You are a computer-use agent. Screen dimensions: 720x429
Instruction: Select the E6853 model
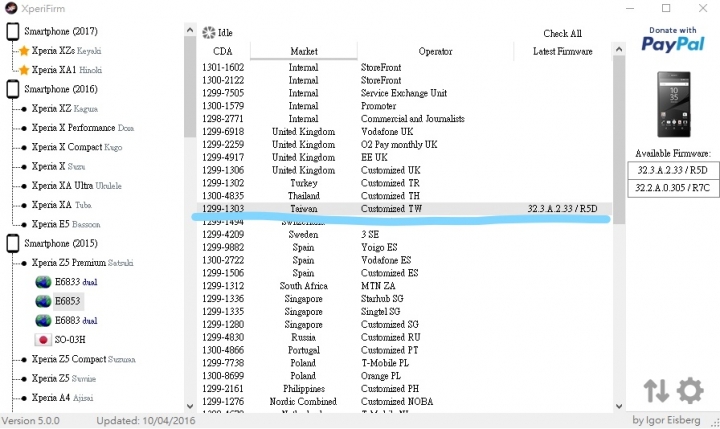(66, 300)
